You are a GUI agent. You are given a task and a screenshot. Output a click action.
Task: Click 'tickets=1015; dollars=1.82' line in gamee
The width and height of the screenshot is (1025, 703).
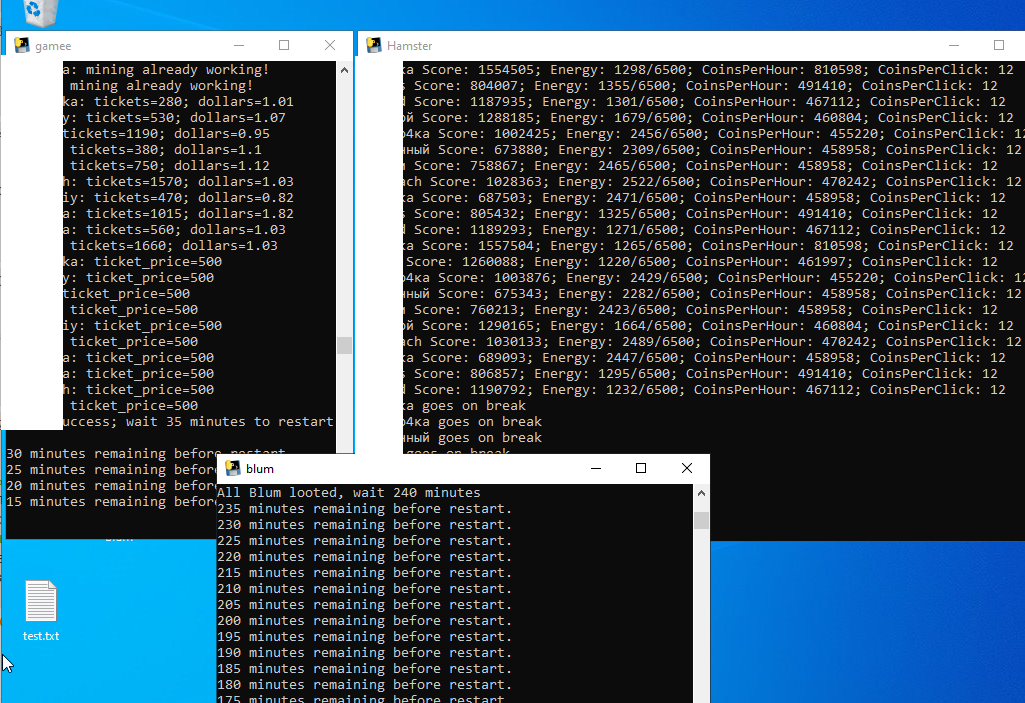[178, 214]
